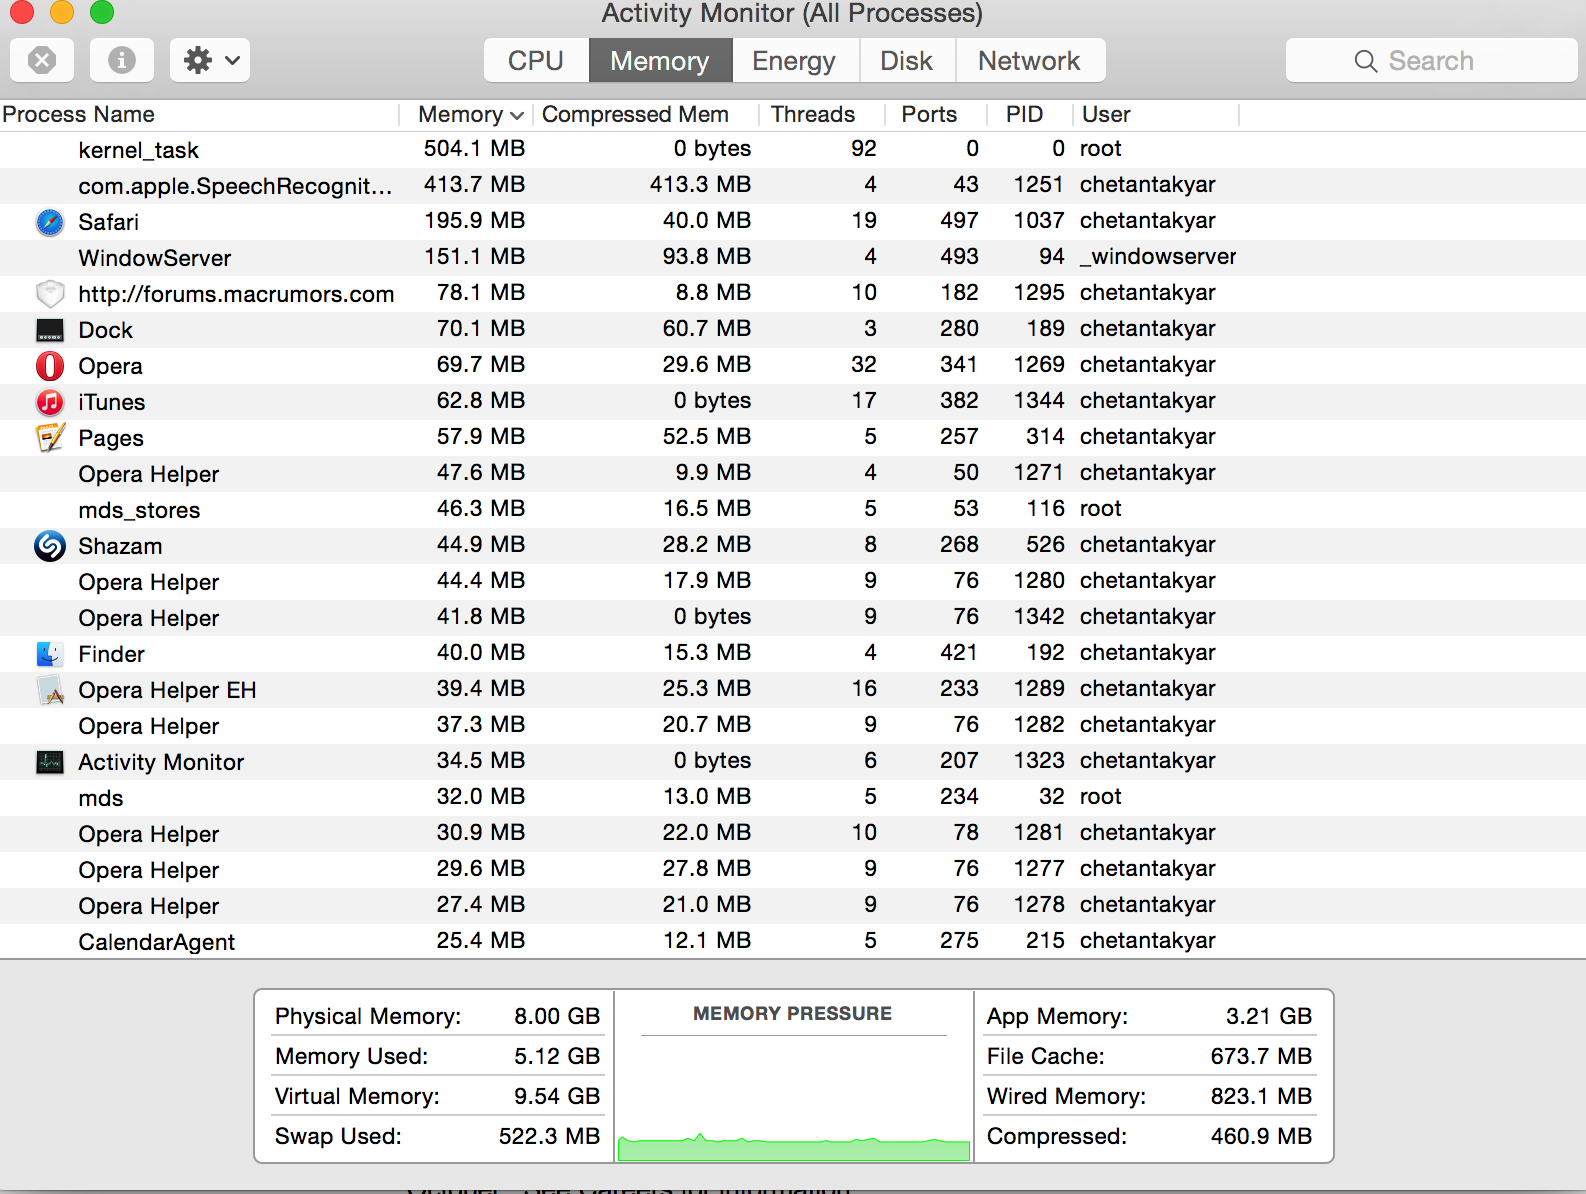Click the iTunes process name
The image size is (1586, 1194).
coord(112,402)
